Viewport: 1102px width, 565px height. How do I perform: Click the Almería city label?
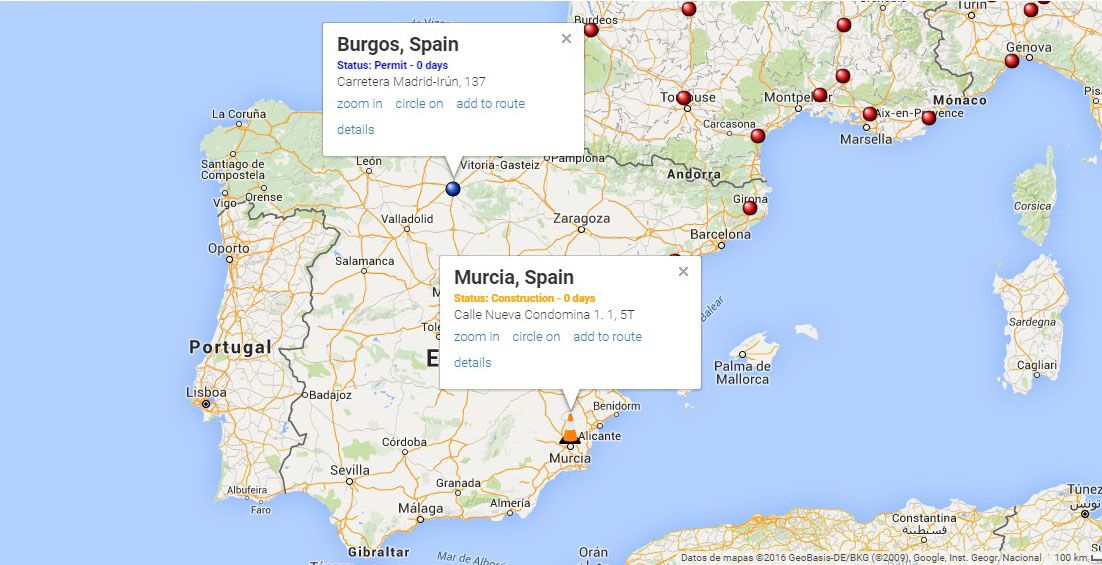[510, 503]
